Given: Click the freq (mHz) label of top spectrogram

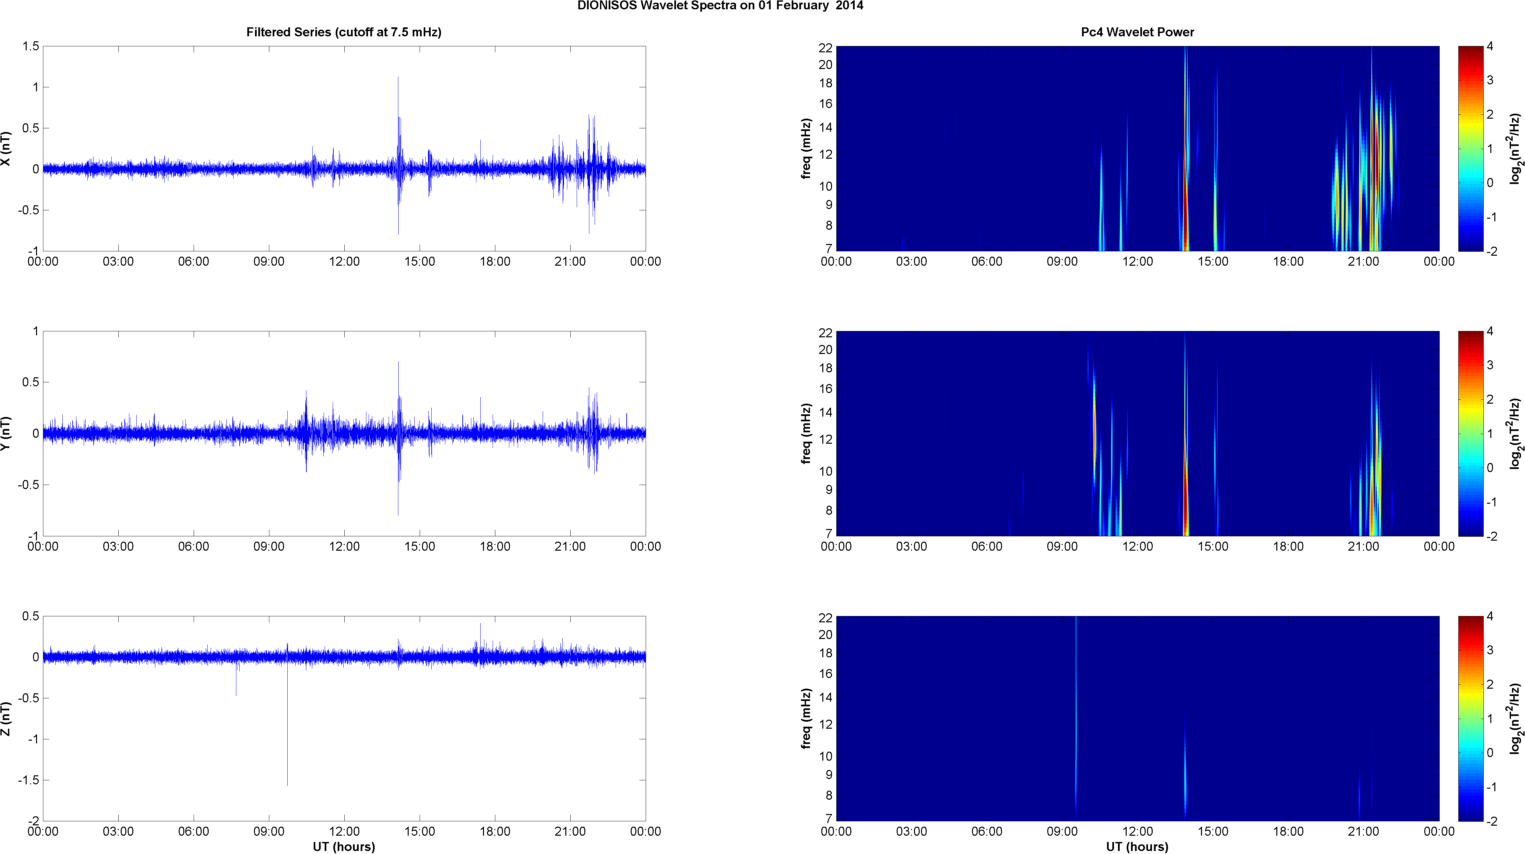Looking at the screenshot, I should 806,148.
